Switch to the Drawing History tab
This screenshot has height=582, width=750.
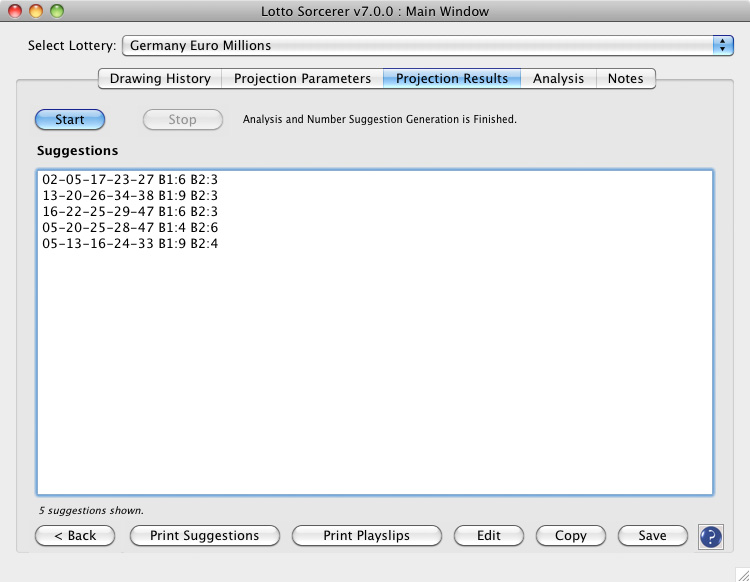(x=160, y=78)
